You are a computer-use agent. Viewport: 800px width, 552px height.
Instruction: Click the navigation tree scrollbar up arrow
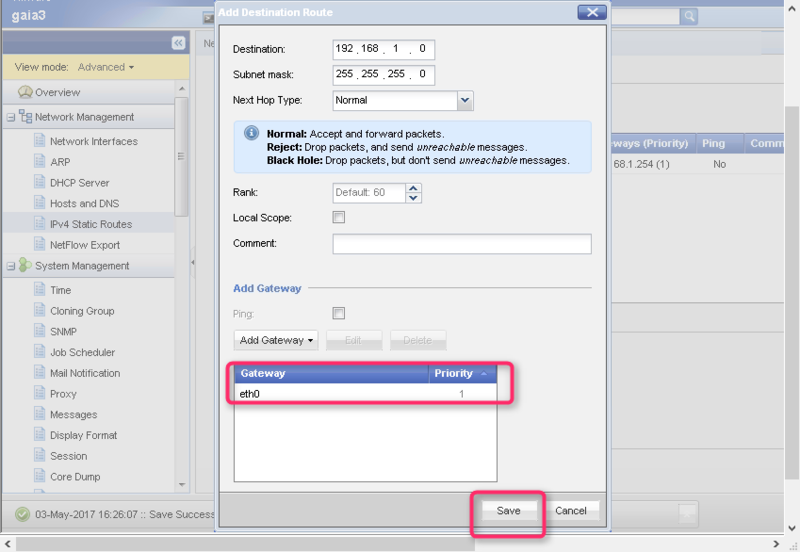pyautogui.click(x=182, y=89)
